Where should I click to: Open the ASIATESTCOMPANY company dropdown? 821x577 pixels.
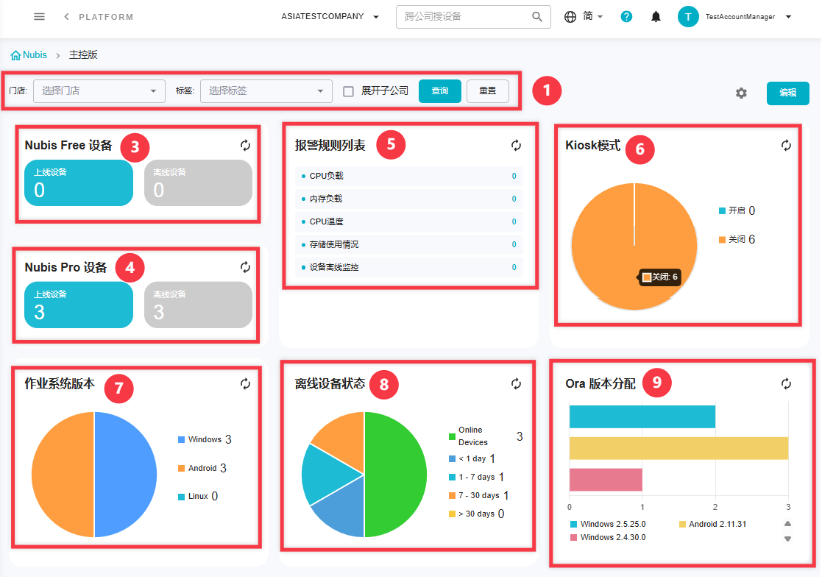(330, 17)
